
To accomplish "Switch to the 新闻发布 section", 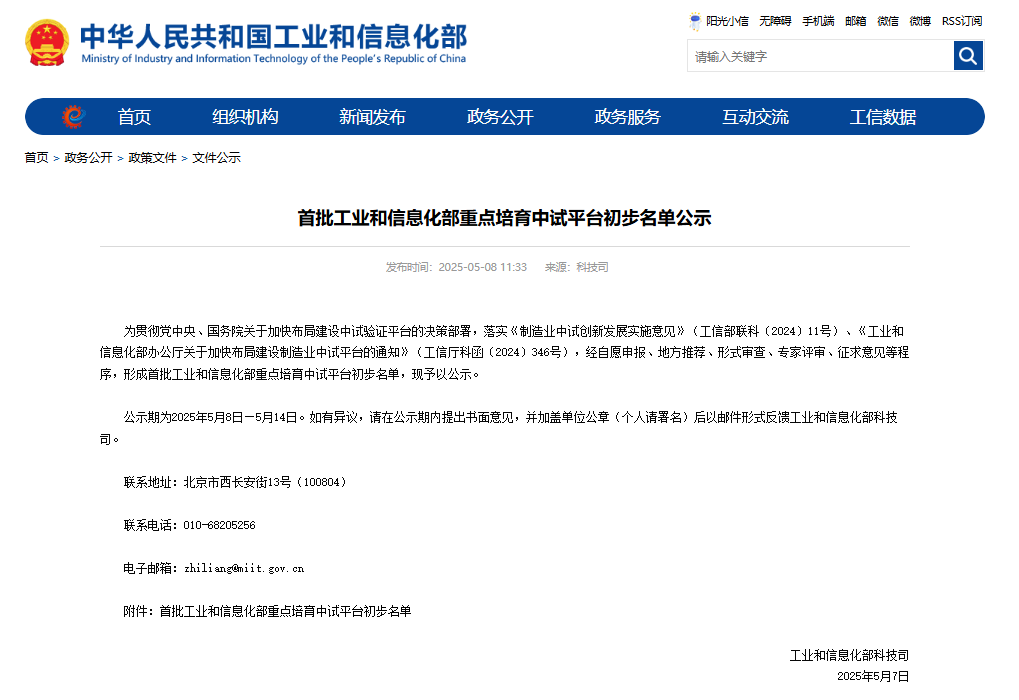I will click(x=372, y=116).
